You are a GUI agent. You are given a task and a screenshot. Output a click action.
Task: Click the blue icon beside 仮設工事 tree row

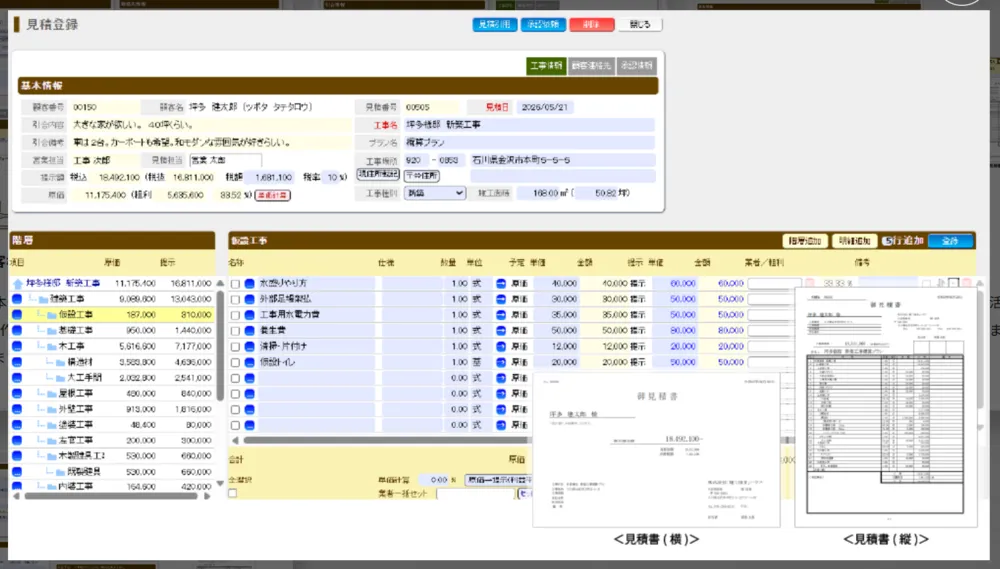17,314
